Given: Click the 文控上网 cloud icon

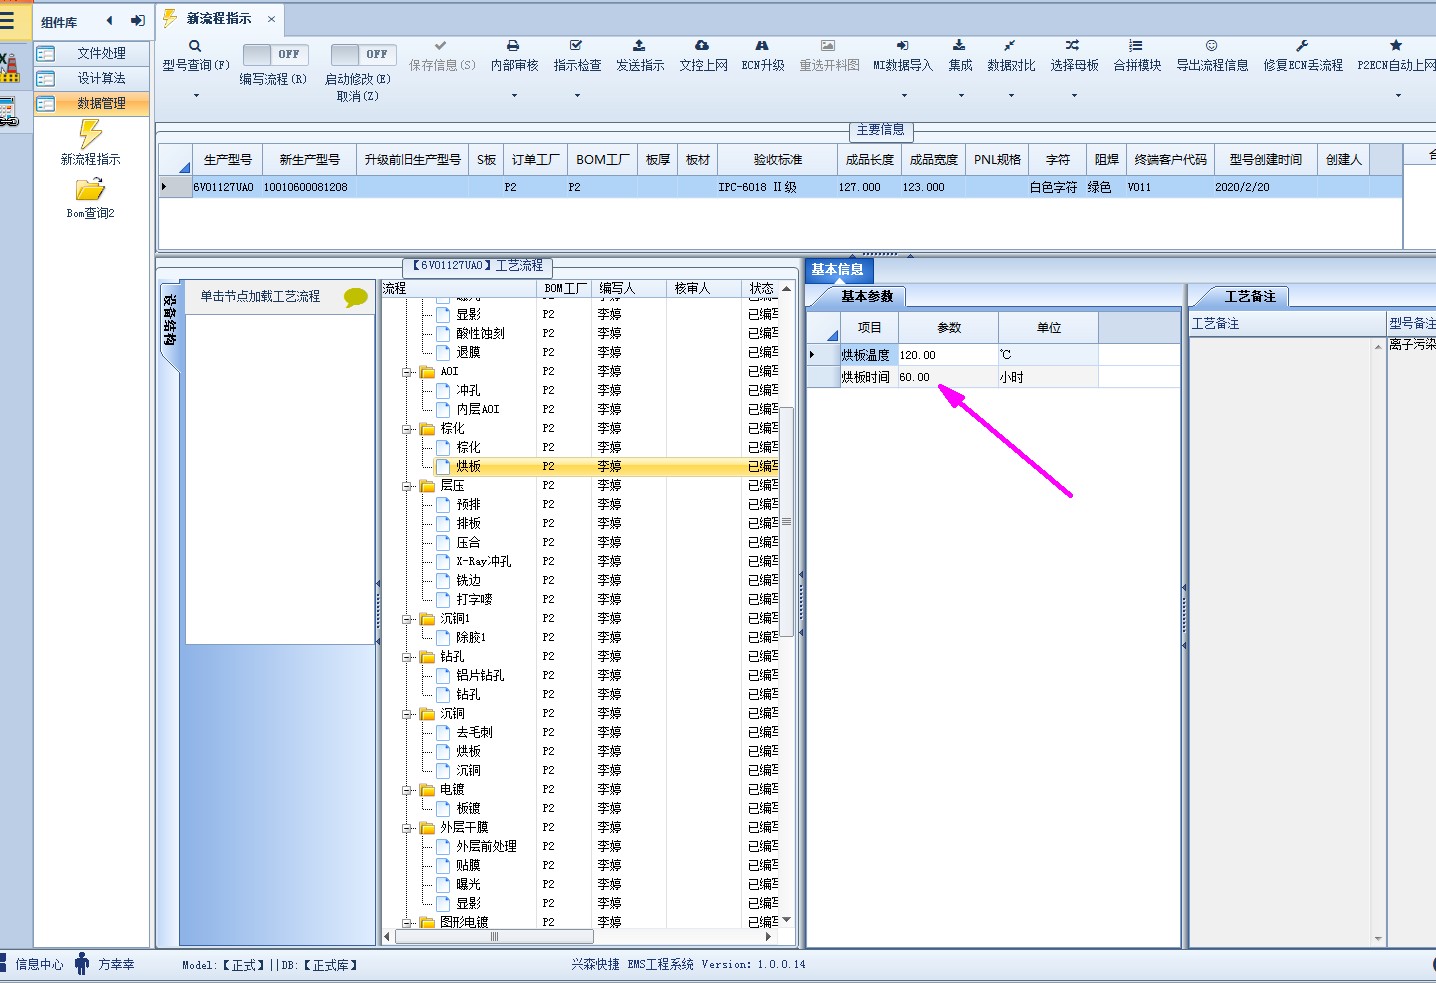Looking at the screenshot, I should point(702,46).
